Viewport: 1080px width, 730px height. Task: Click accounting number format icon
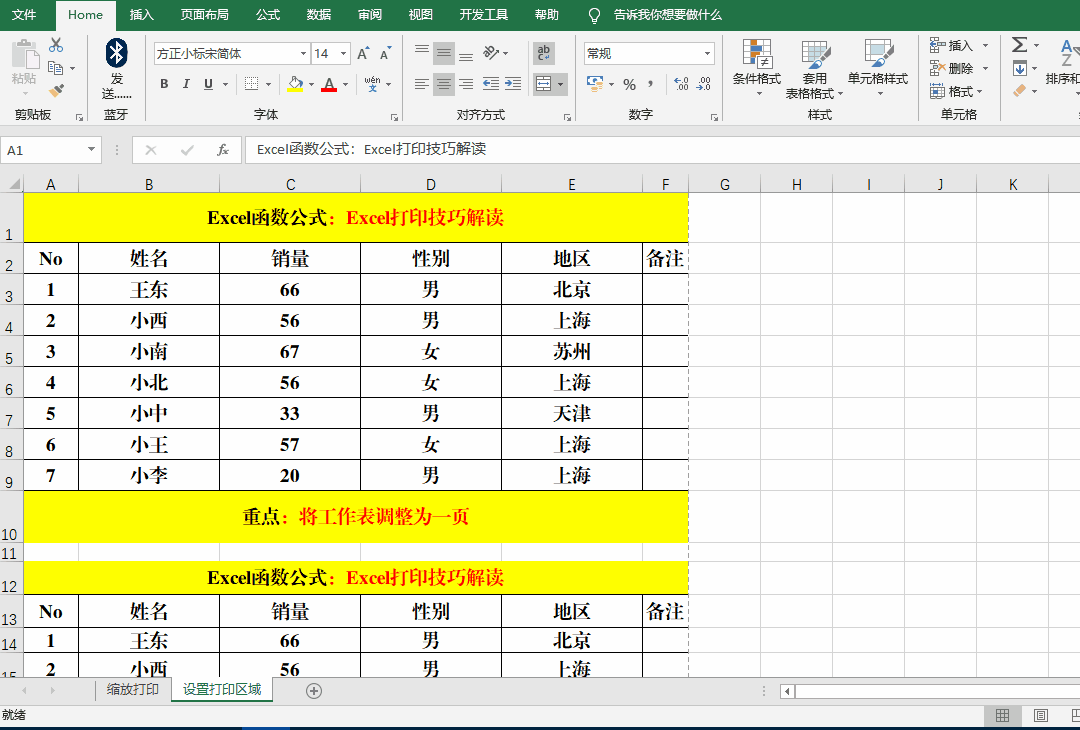click(595, 84)
